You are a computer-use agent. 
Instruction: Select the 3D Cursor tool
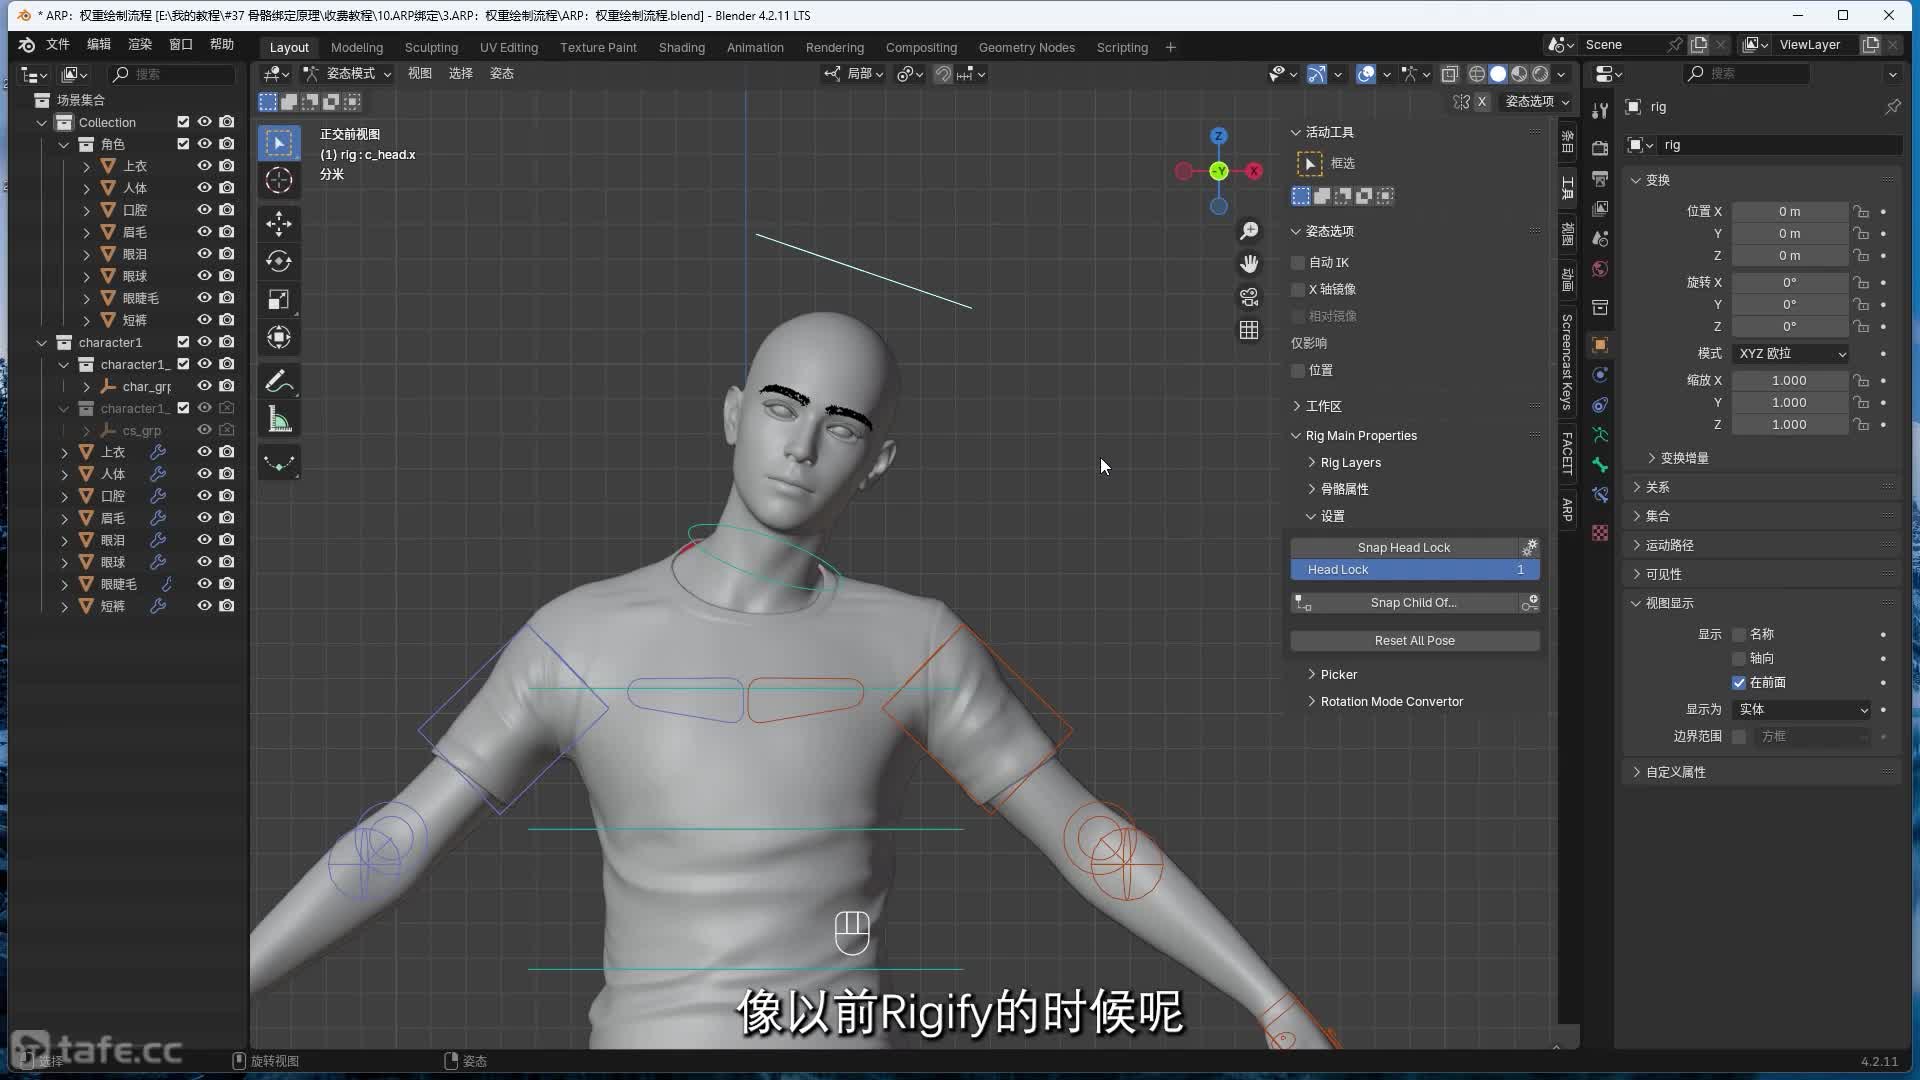279,181
